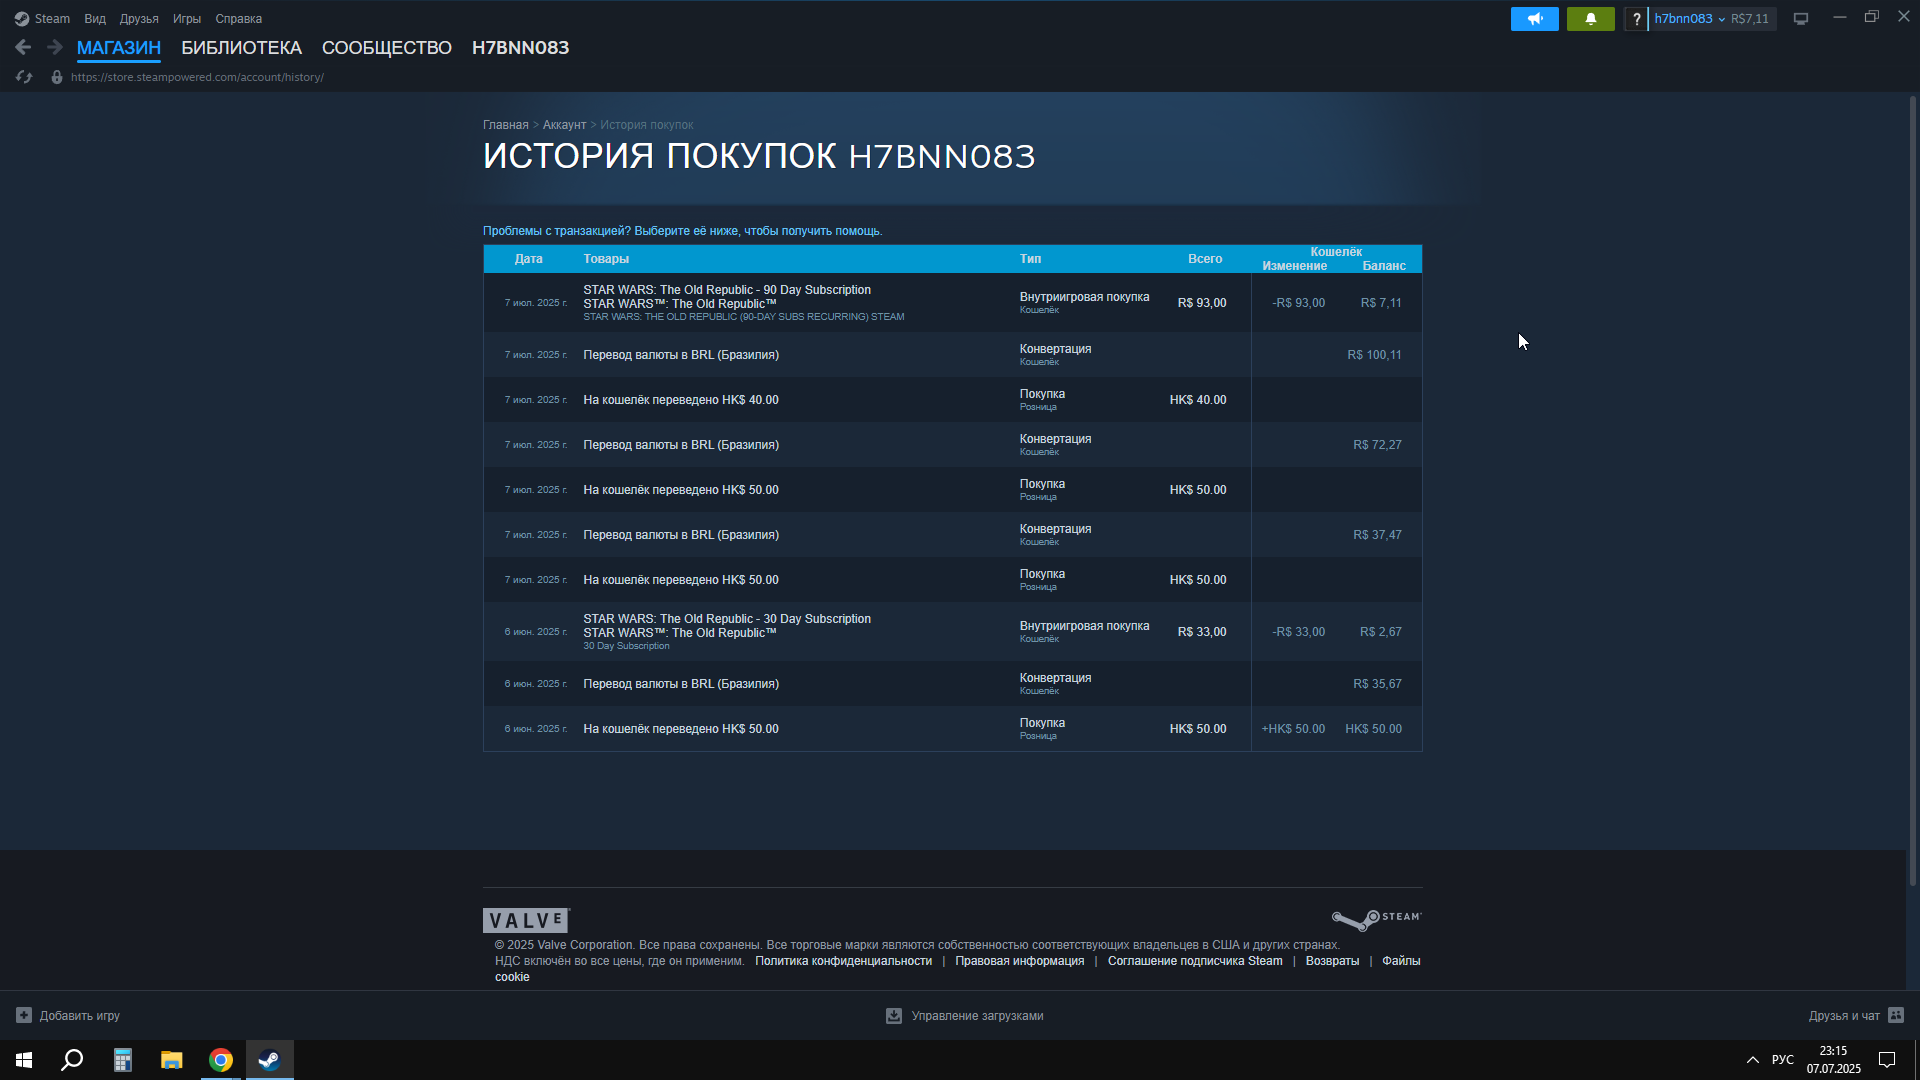Click the Главная breadcrumb link
1920x1080 pixels.
(505, 125)
